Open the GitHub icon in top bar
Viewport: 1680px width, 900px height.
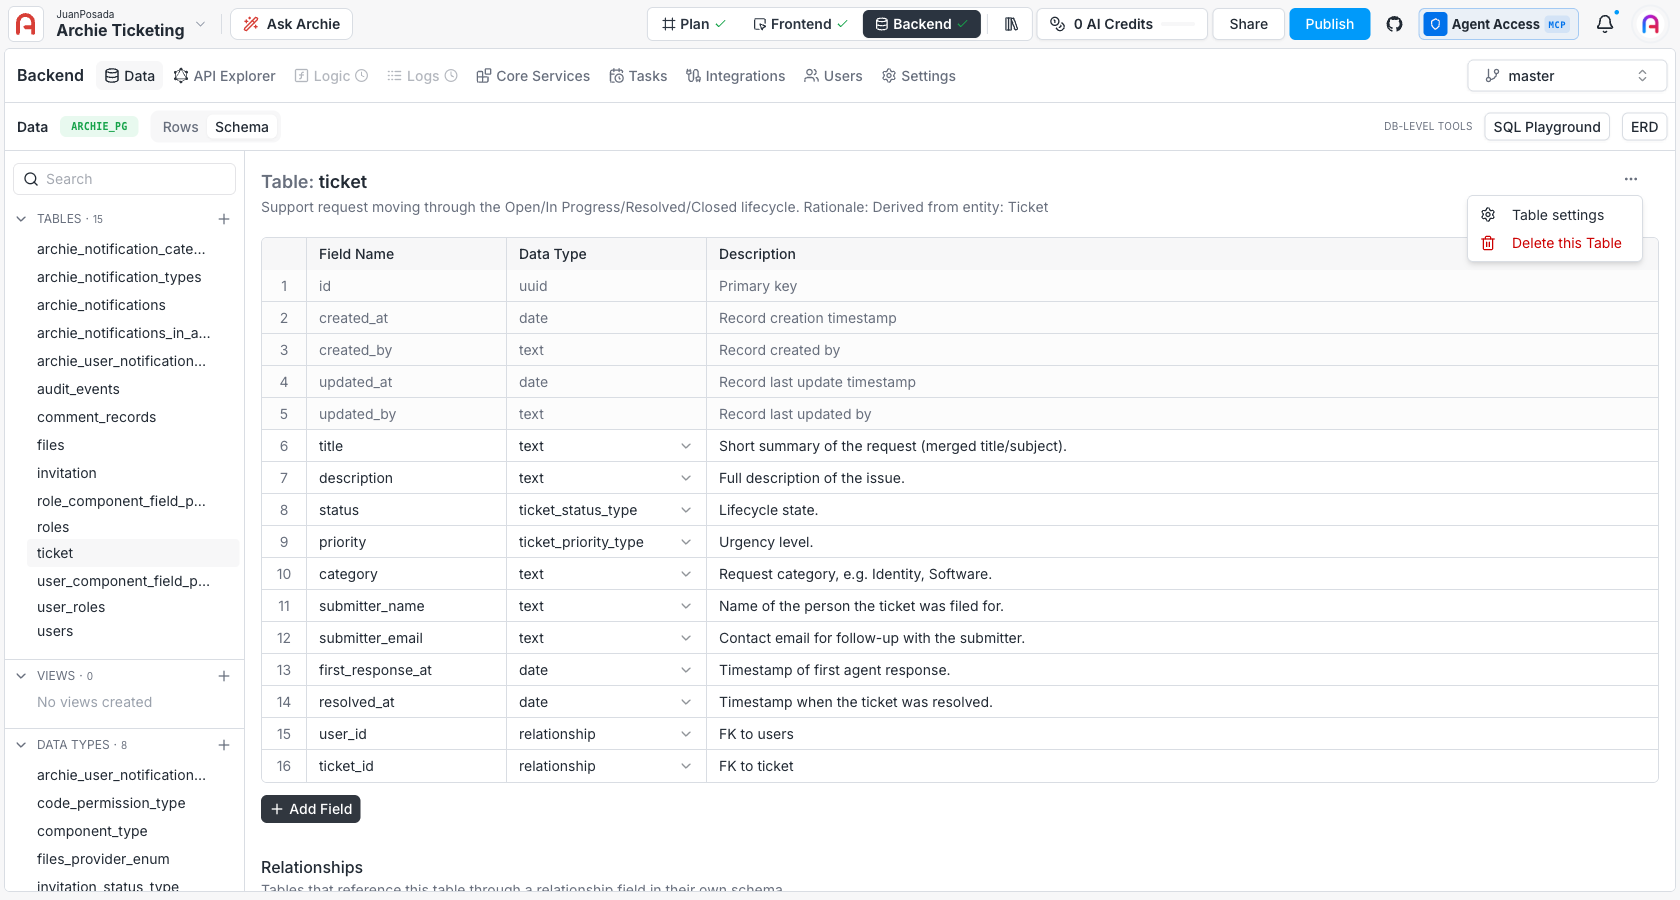coord(1394,24)
